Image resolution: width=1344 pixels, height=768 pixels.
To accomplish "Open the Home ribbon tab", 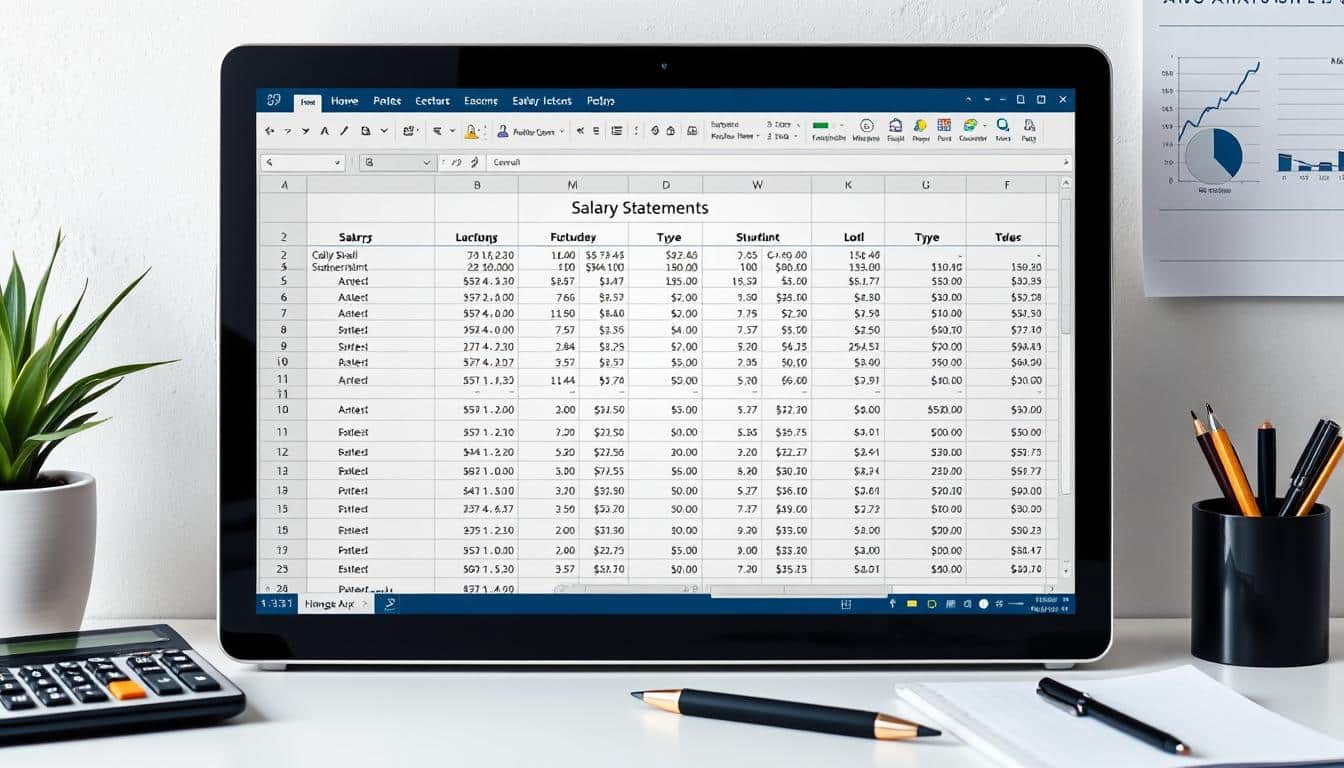I will [x=344, y=101].
